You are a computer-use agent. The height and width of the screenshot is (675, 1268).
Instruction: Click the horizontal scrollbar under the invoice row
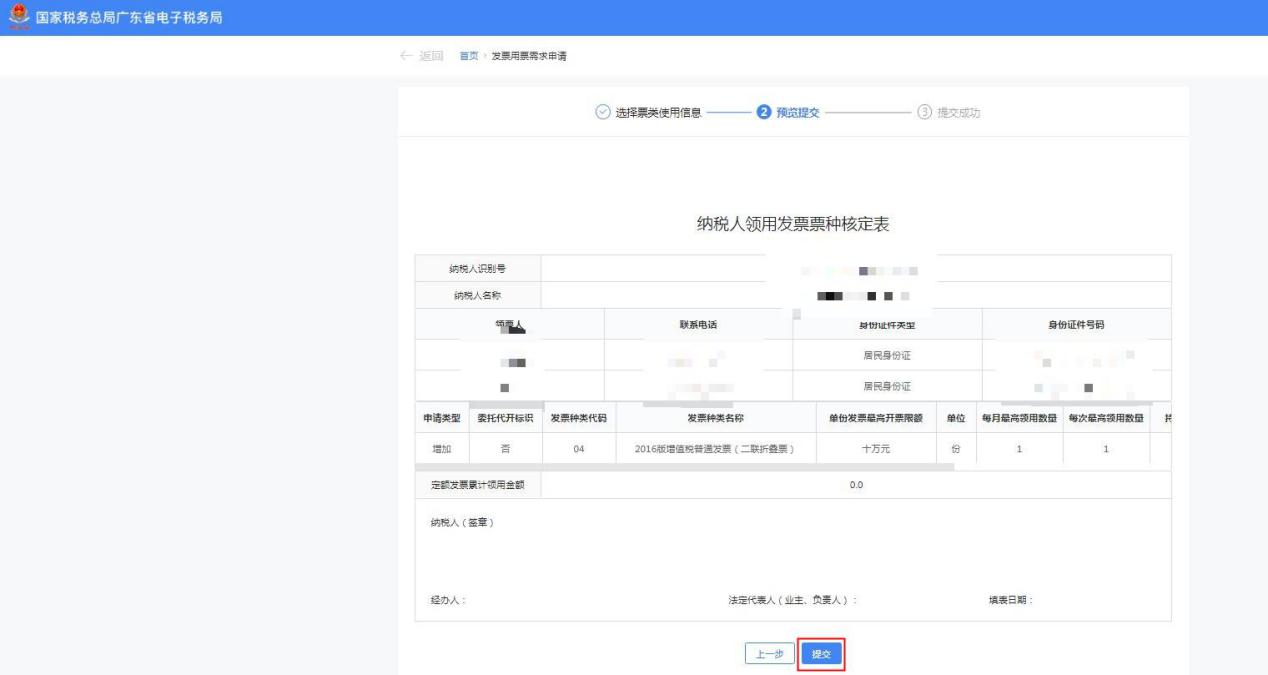[x=685, y=466]
